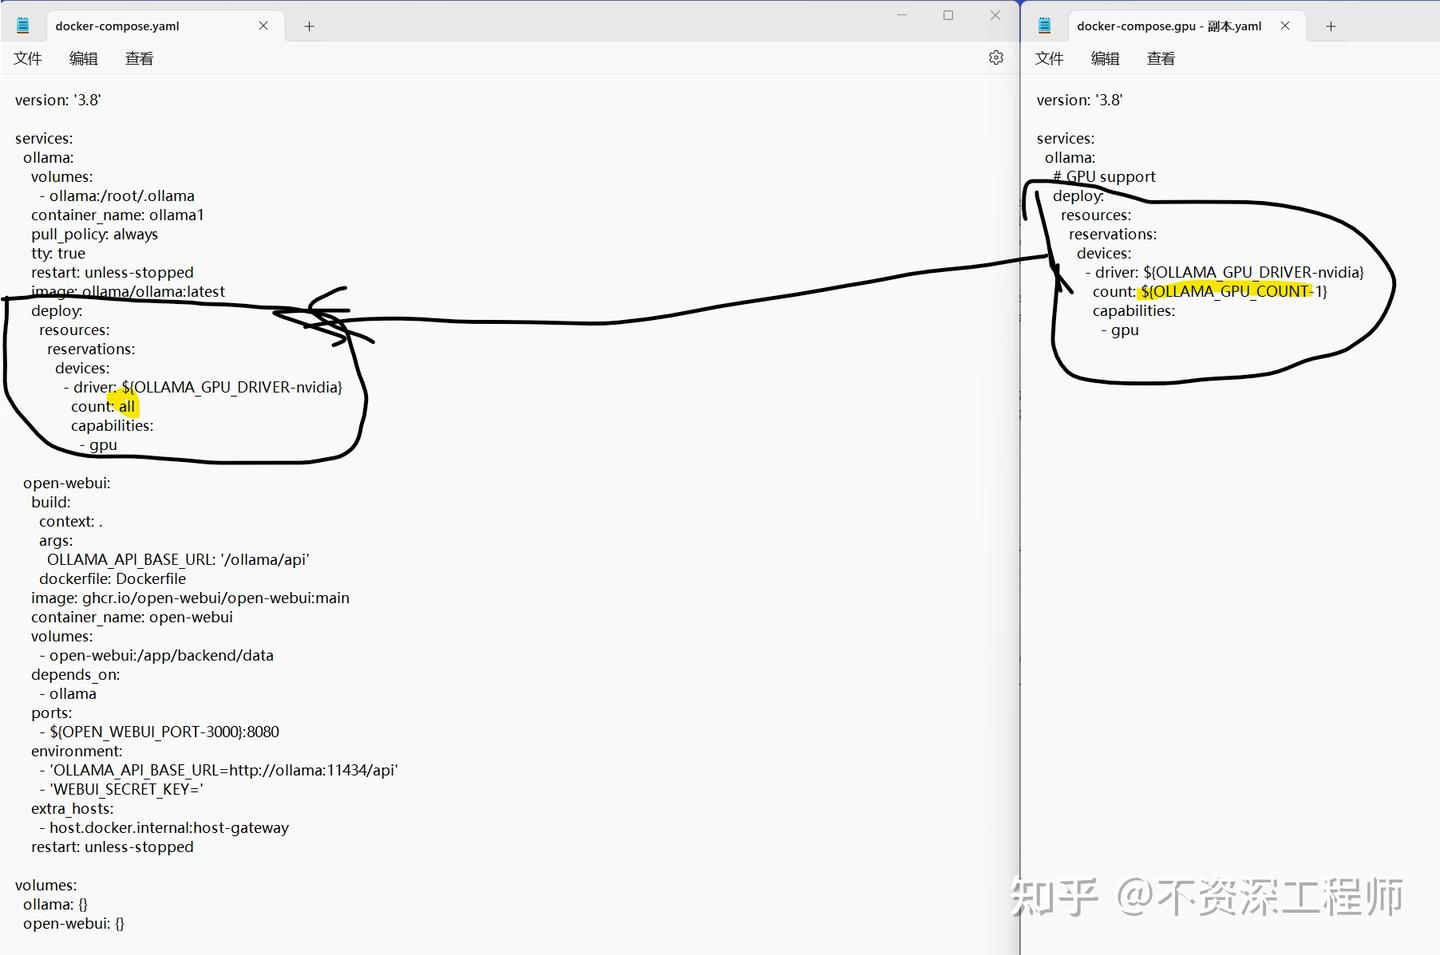Click 'tty: true' line
Image resolution: width=1440 pixels, height=955 pixels.
coord(58,253)
